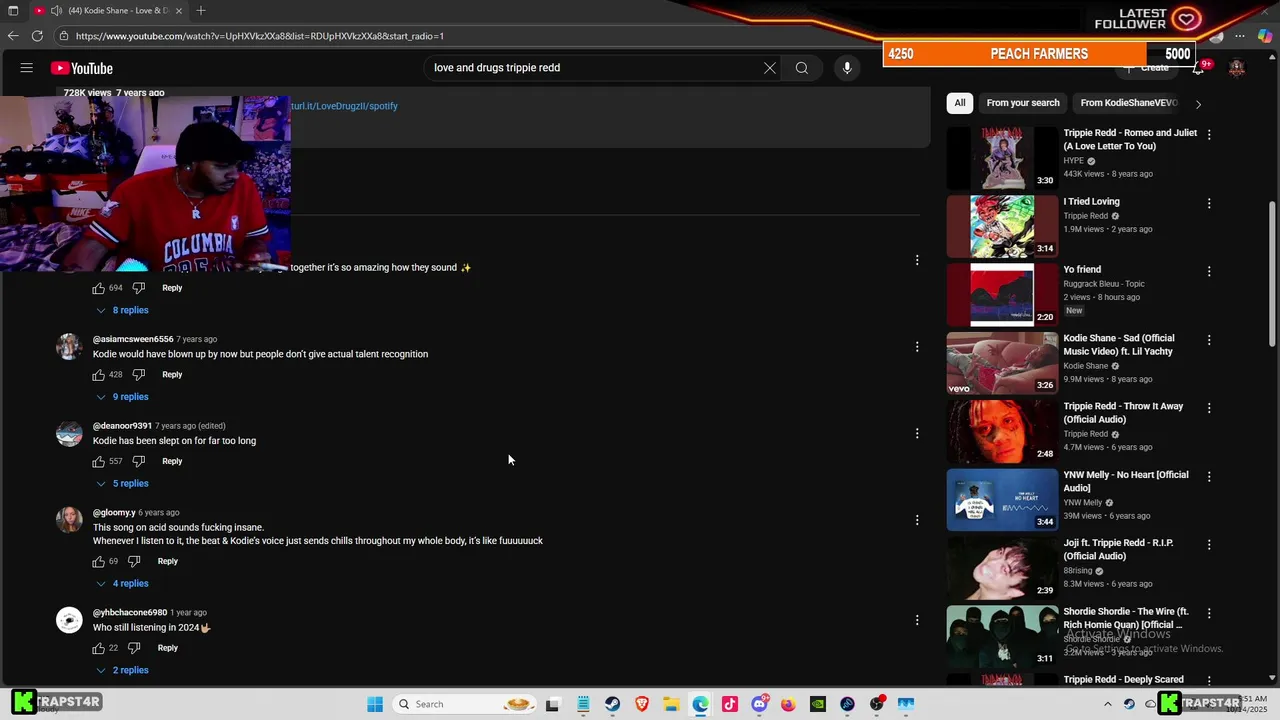Screen dimensions: 1280x720
Task: Expand 4 replies under @gloomy.y comment
Action: click(122, 584)
